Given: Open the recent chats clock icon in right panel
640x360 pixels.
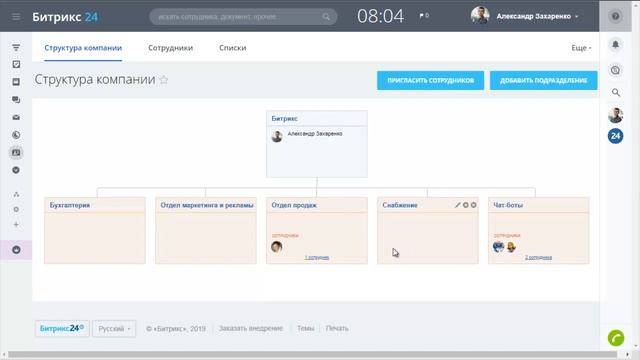Looking at the screenshot, I should point(615,70).
